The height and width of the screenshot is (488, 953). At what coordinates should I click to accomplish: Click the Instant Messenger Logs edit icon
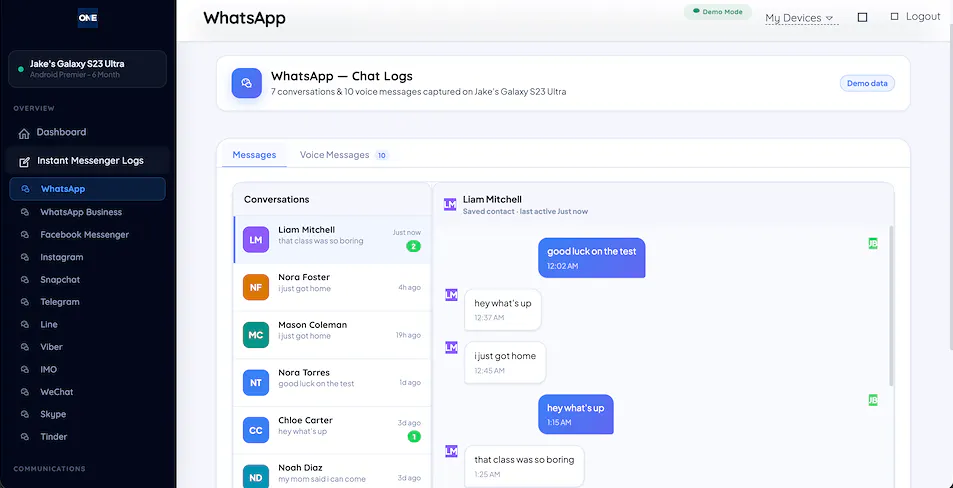click(x=24, y=162)
